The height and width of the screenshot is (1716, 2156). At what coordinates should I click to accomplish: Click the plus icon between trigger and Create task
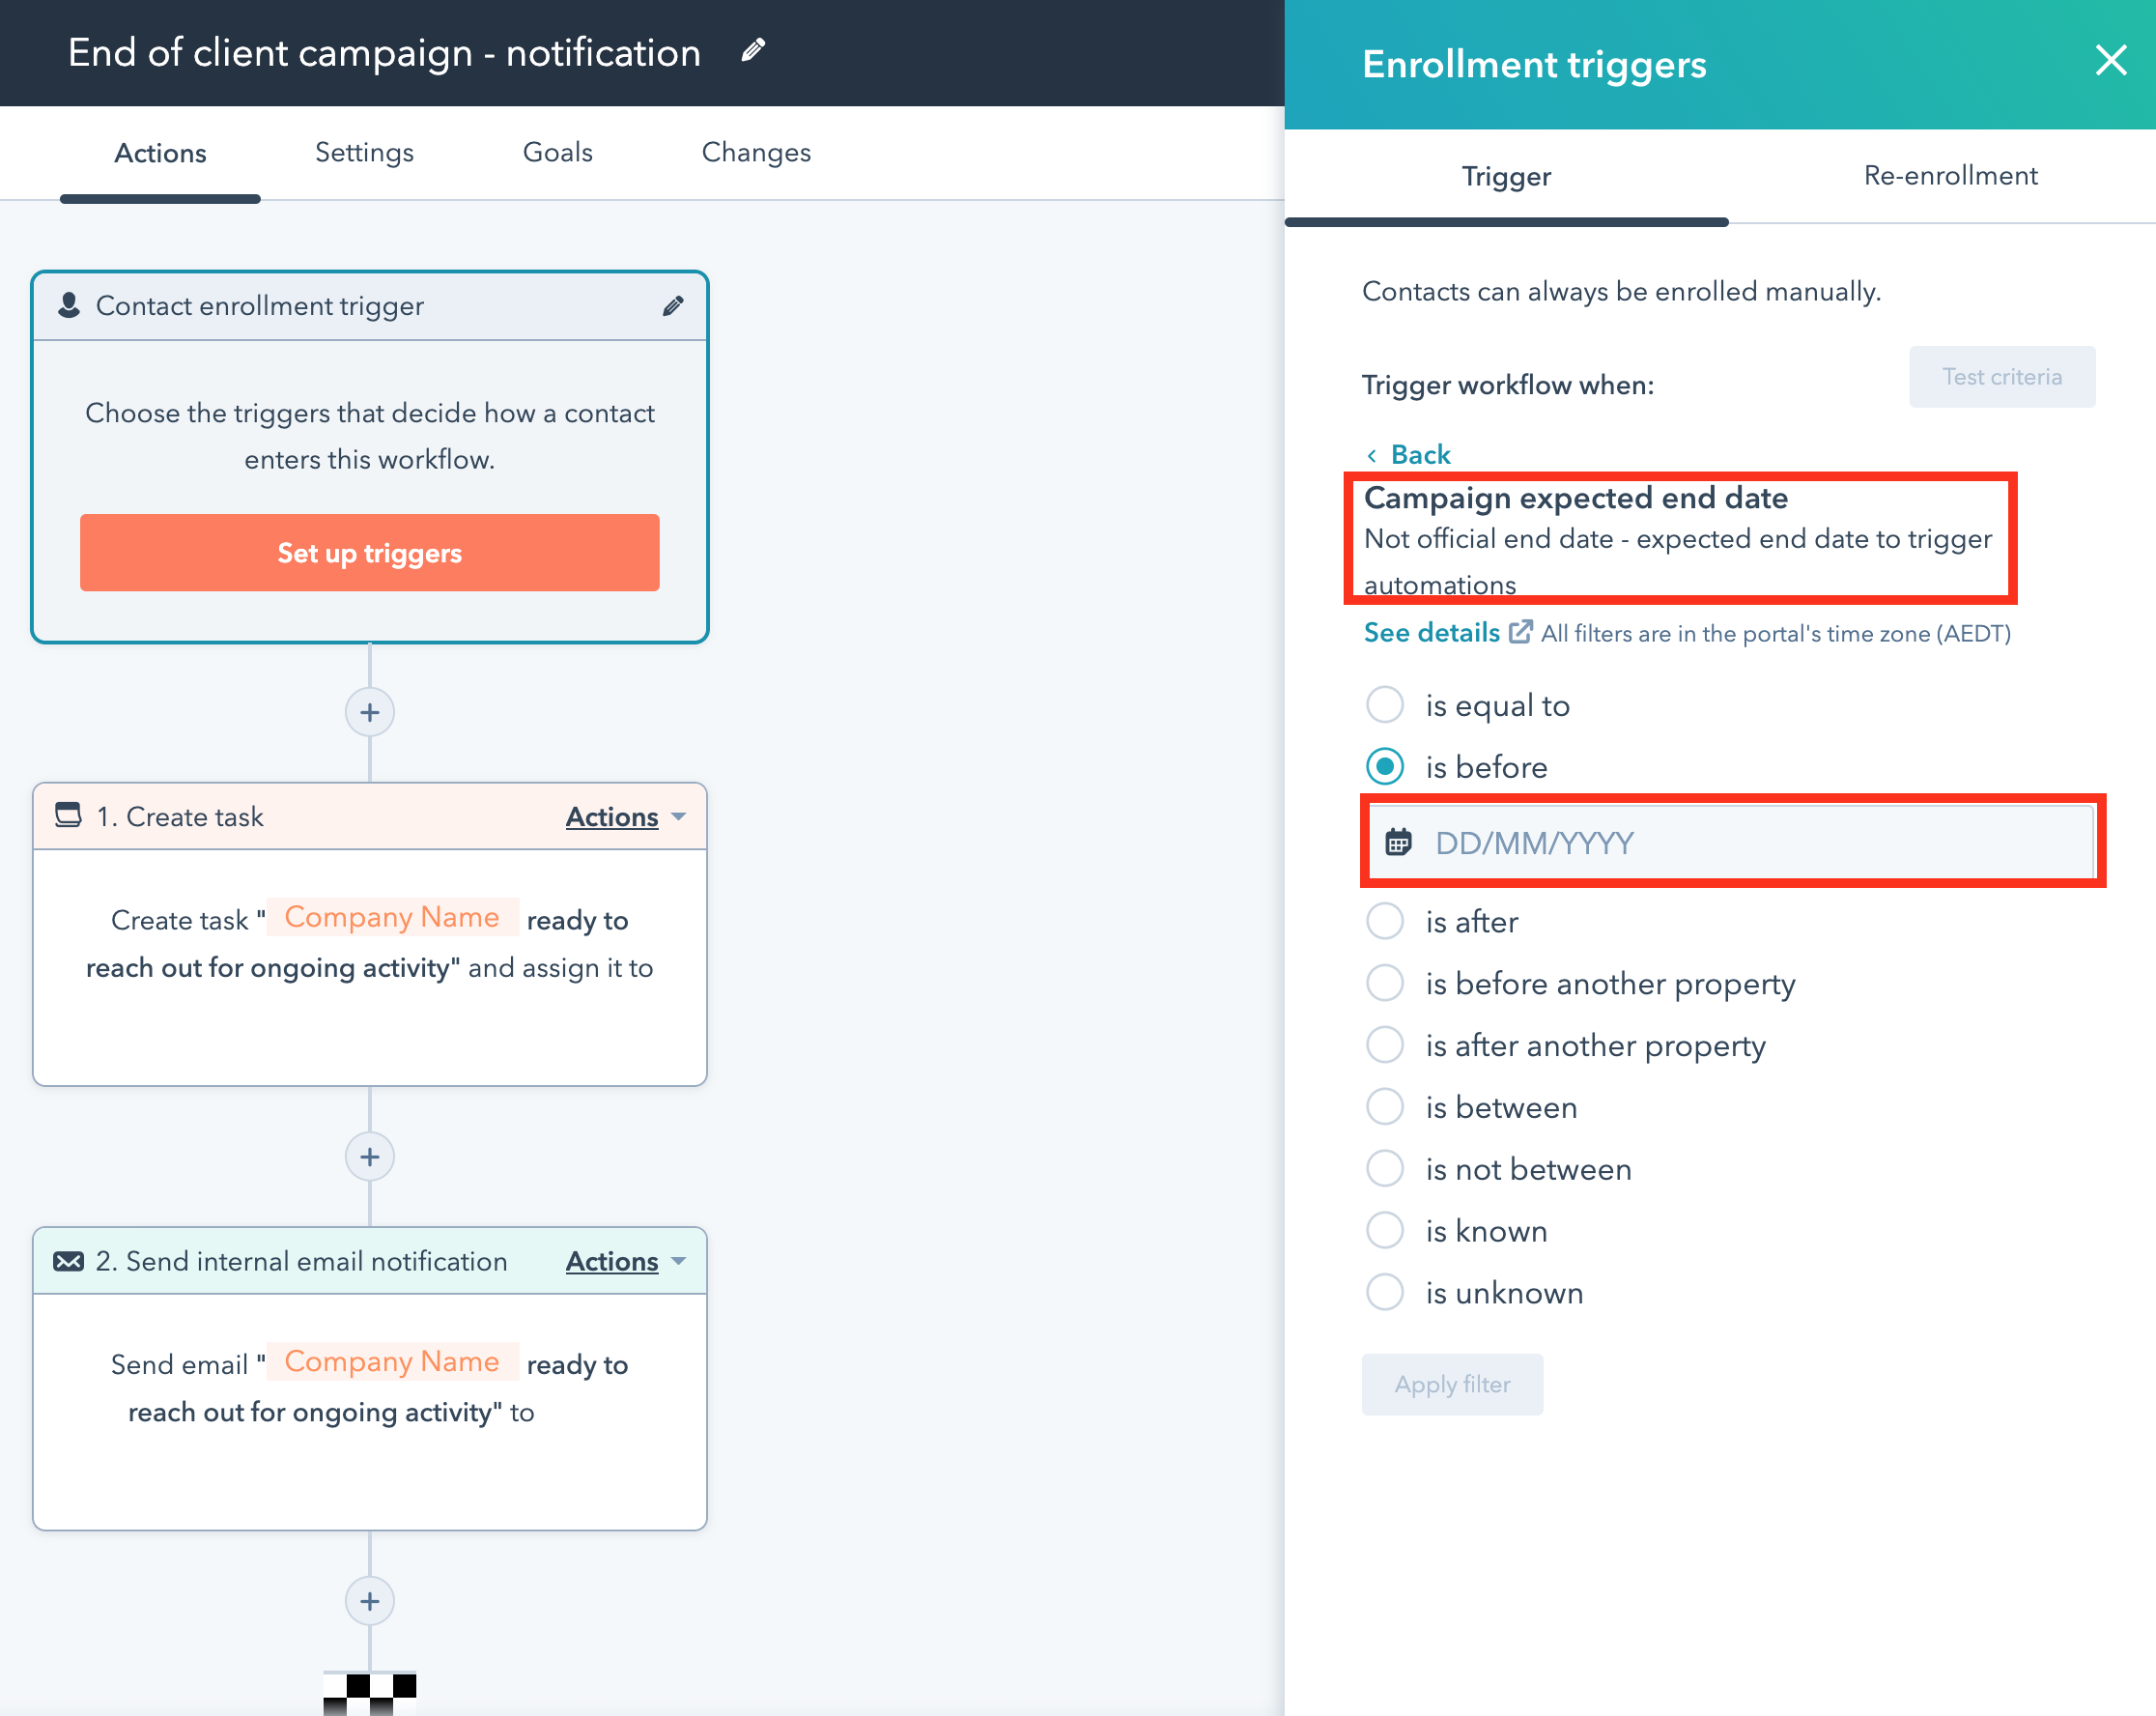coord(369,712)
